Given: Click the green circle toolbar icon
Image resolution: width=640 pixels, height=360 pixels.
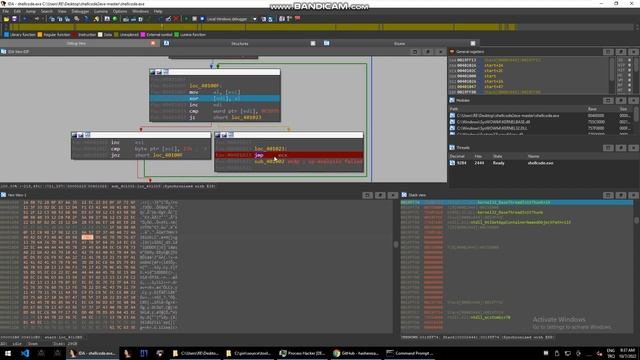Looking at the screenshot, I should pos(115,19).
